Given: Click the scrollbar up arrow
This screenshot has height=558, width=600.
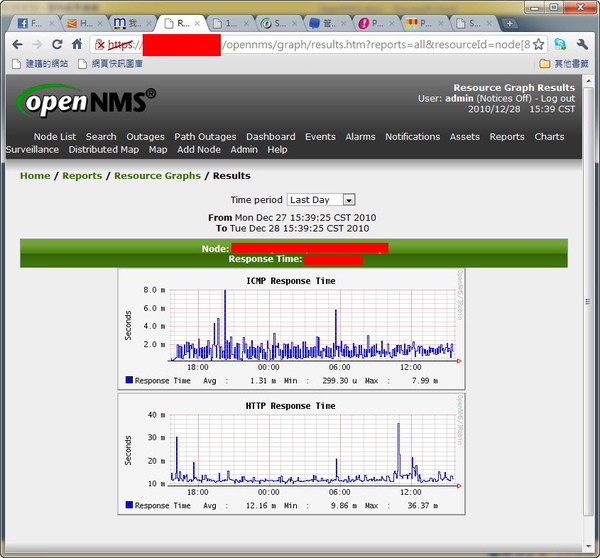Looking at the screenshot, I should pyautogui.click(x=588, y=81).
